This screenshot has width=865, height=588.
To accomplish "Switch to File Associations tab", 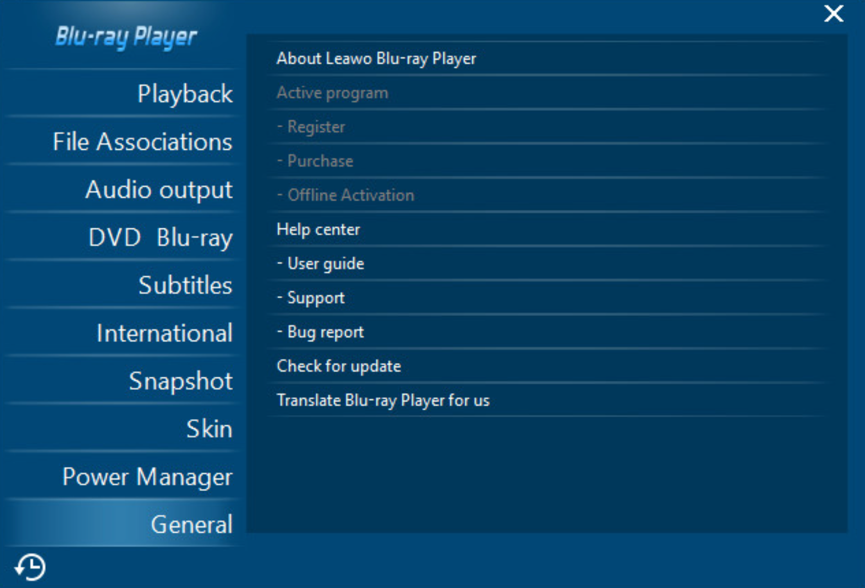I will (123, 141).
